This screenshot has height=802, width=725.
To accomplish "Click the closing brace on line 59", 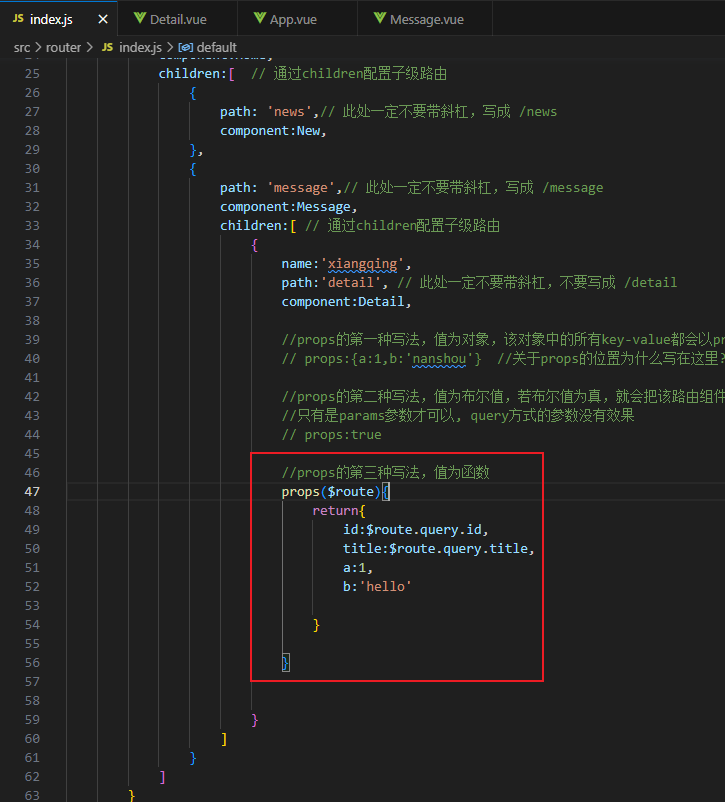I will [x=254, y=720].
